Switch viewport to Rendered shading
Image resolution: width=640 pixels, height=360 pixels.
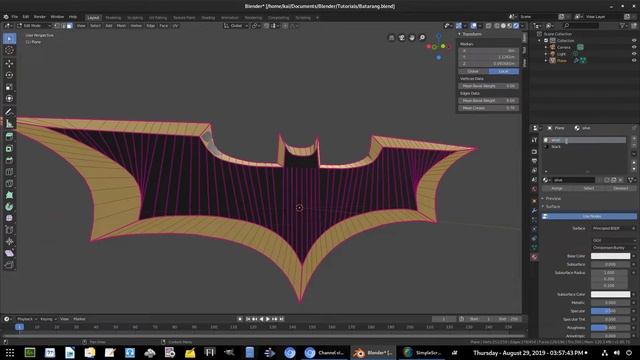pos(516,26)
